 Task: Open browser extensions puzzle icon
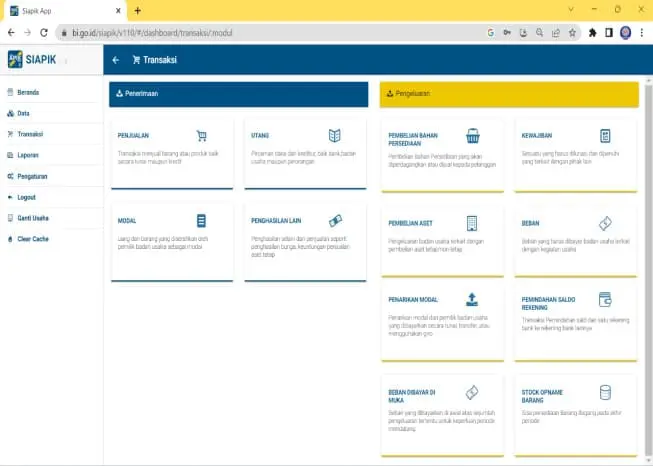[x=592, y=32]
